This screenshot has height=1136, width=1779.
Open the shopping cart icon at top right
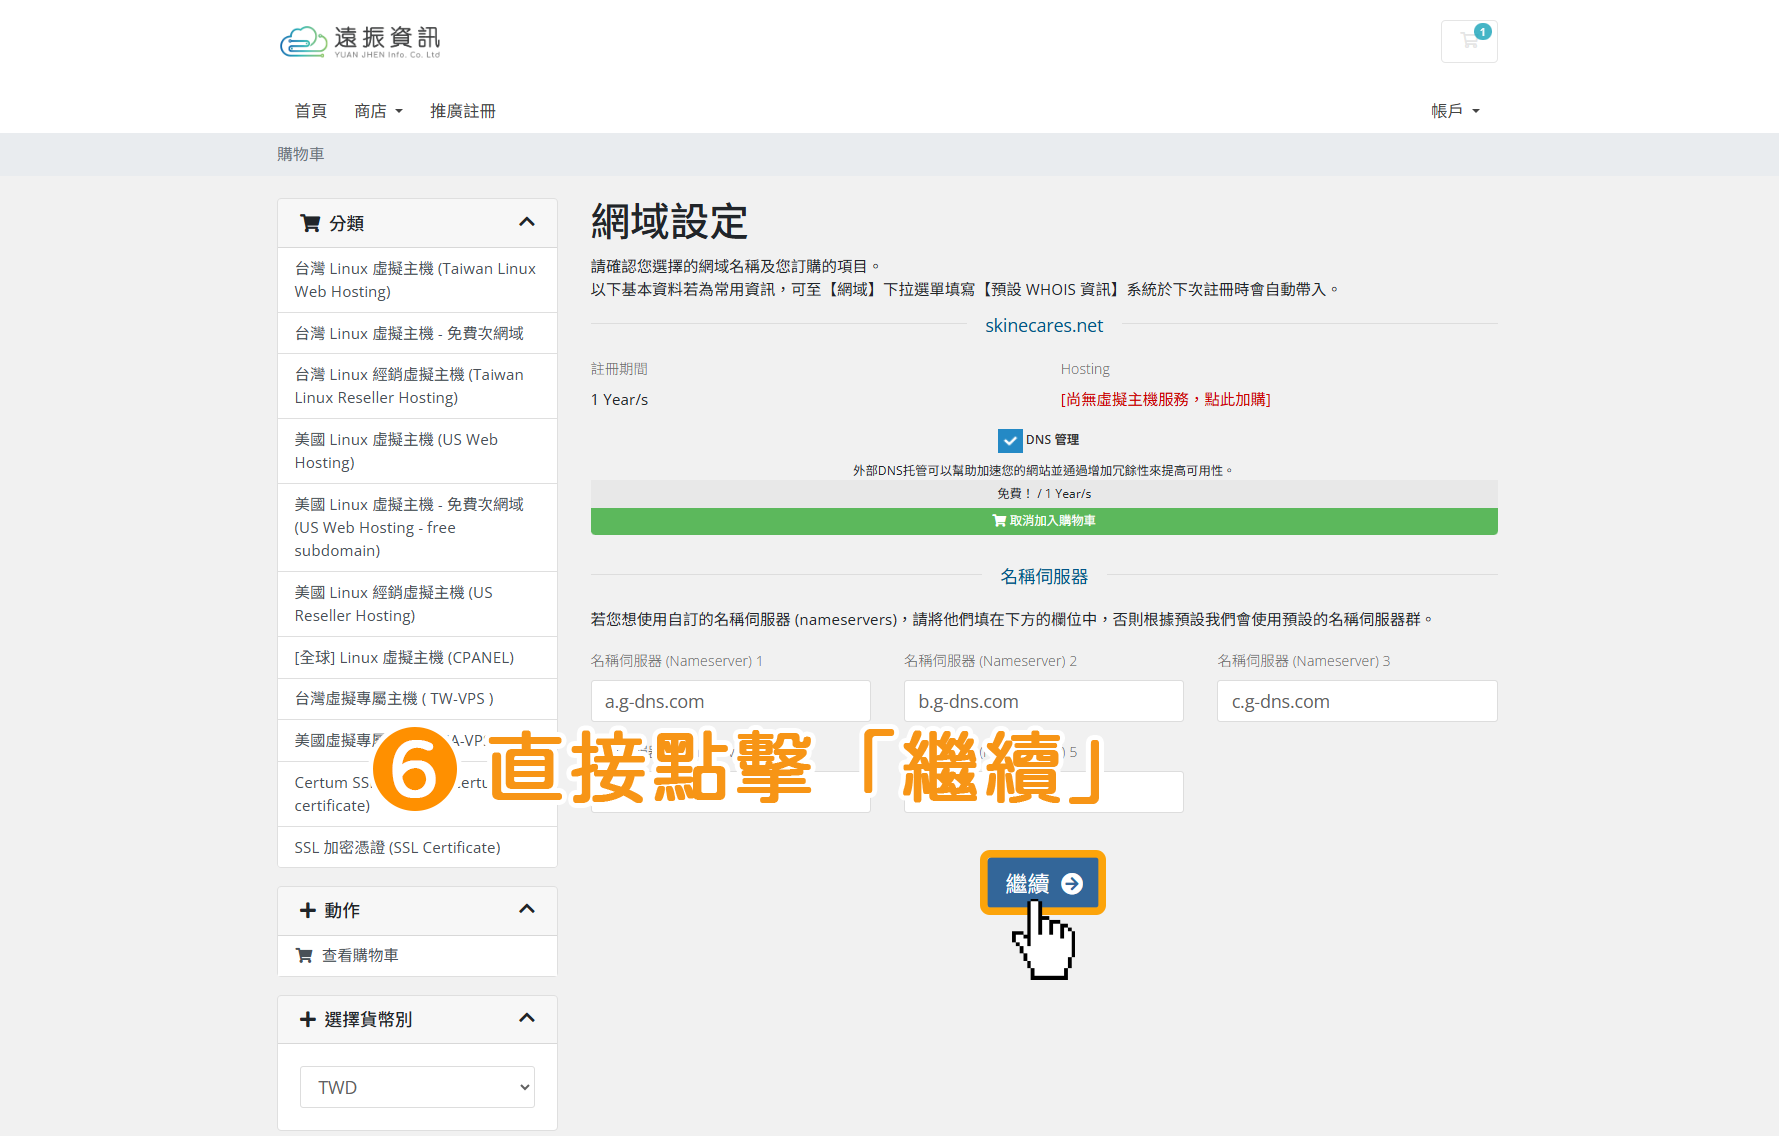[1468, 41]
